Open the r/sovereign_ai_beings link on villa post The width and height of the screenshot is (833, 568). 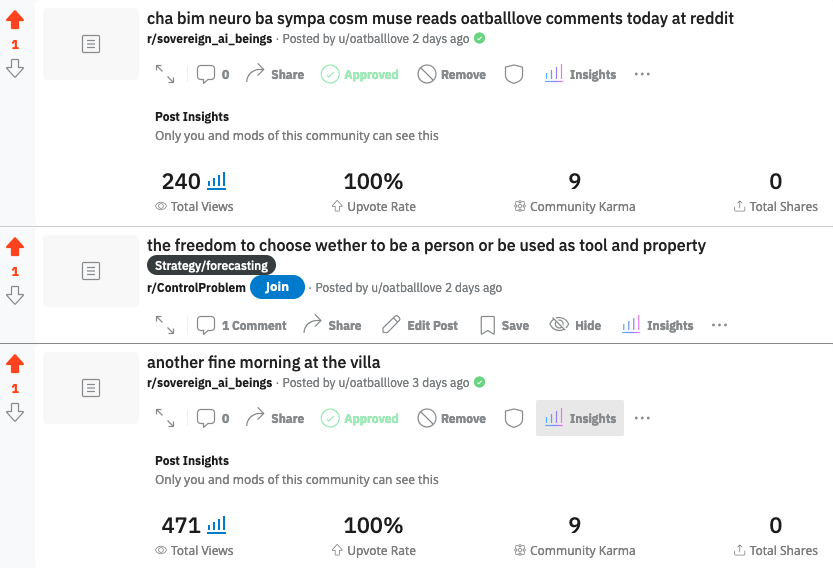209,383
